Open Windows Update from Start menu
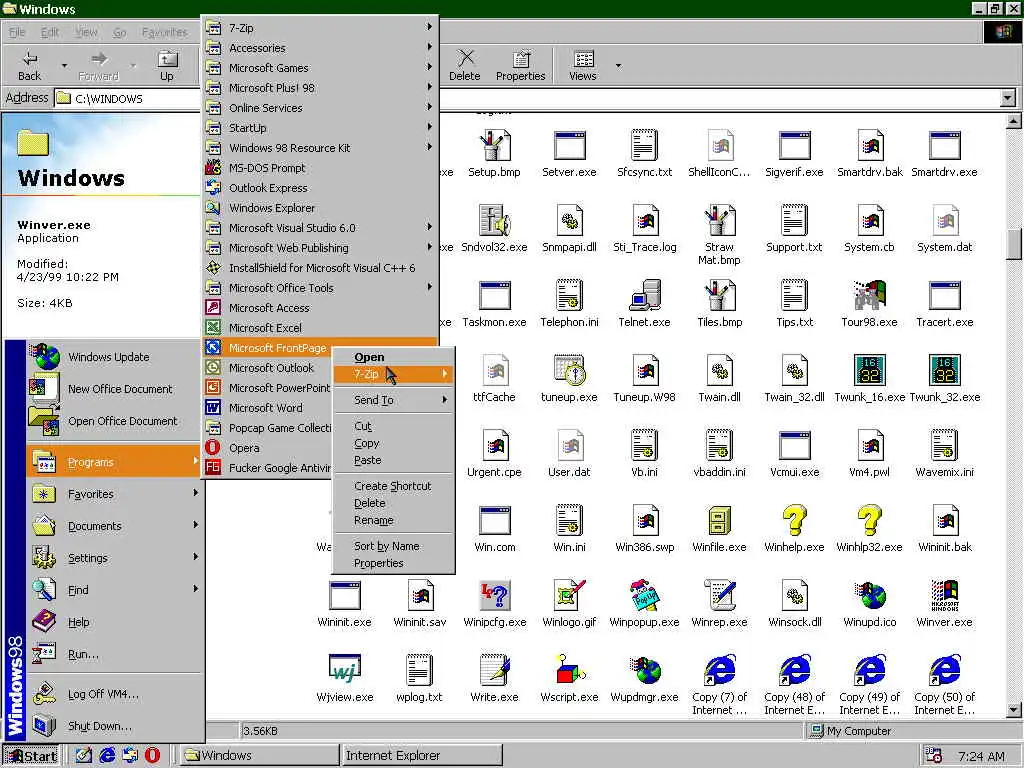 pos(115,357)
